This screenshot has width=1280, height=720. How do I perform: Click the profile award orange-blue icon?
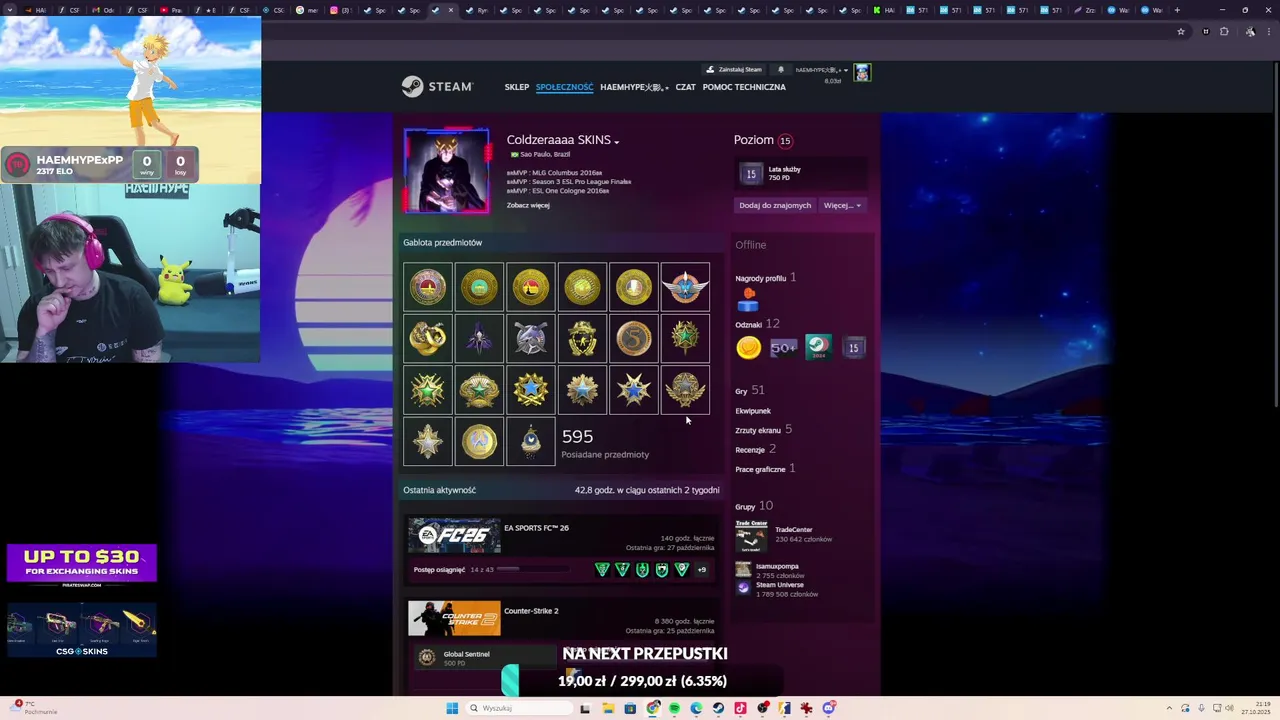tap(748, 300)
